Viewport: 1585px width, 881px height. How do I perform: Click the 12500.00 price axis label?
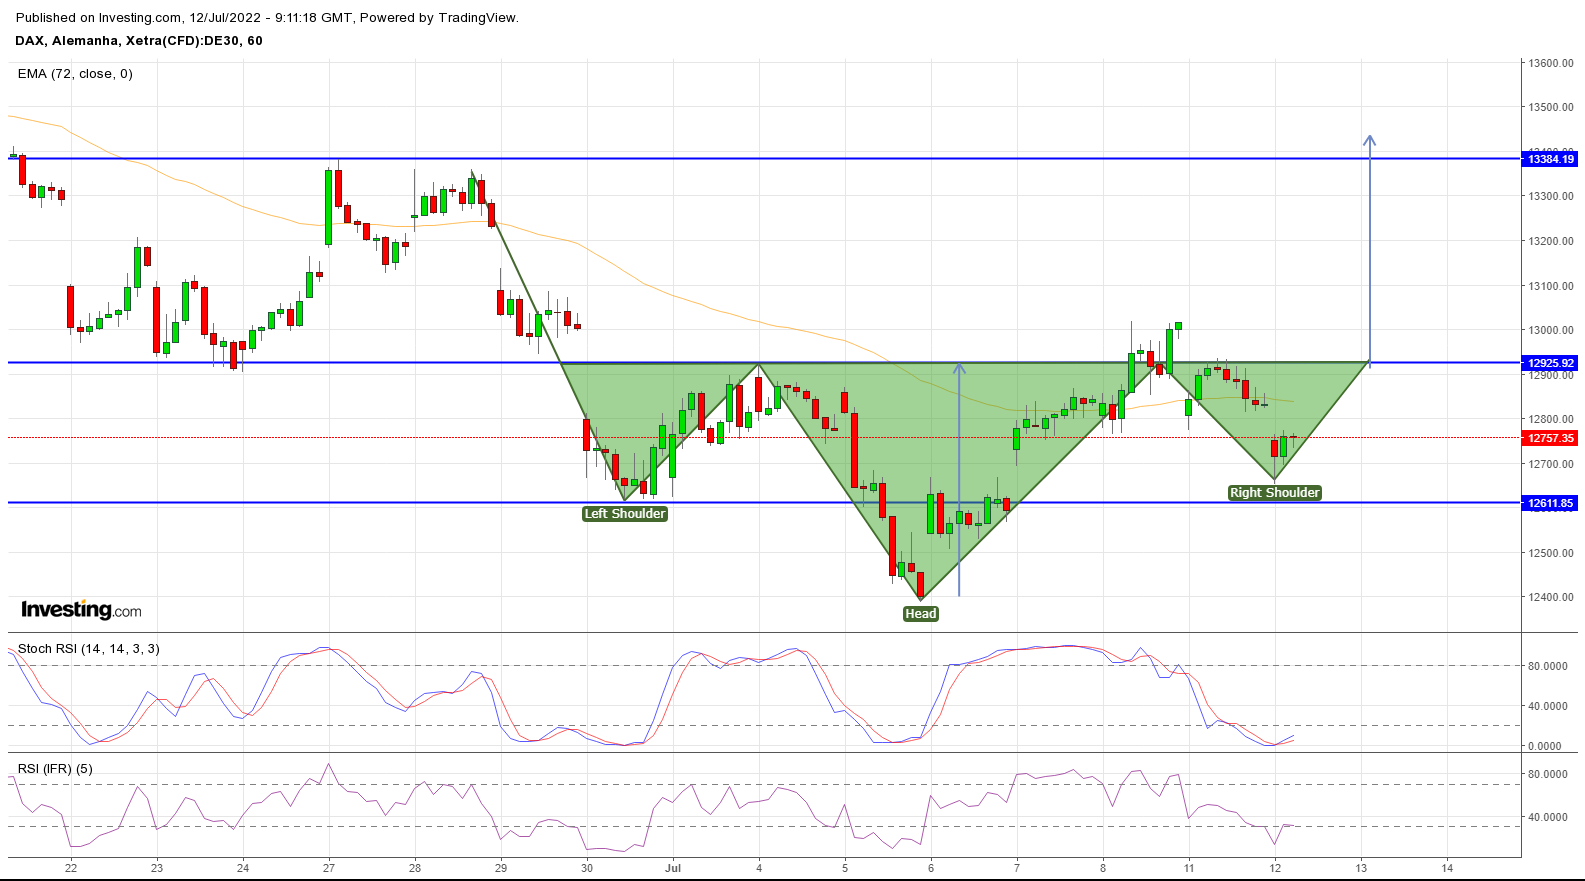pyautogui.click(x=1551, y=553)
